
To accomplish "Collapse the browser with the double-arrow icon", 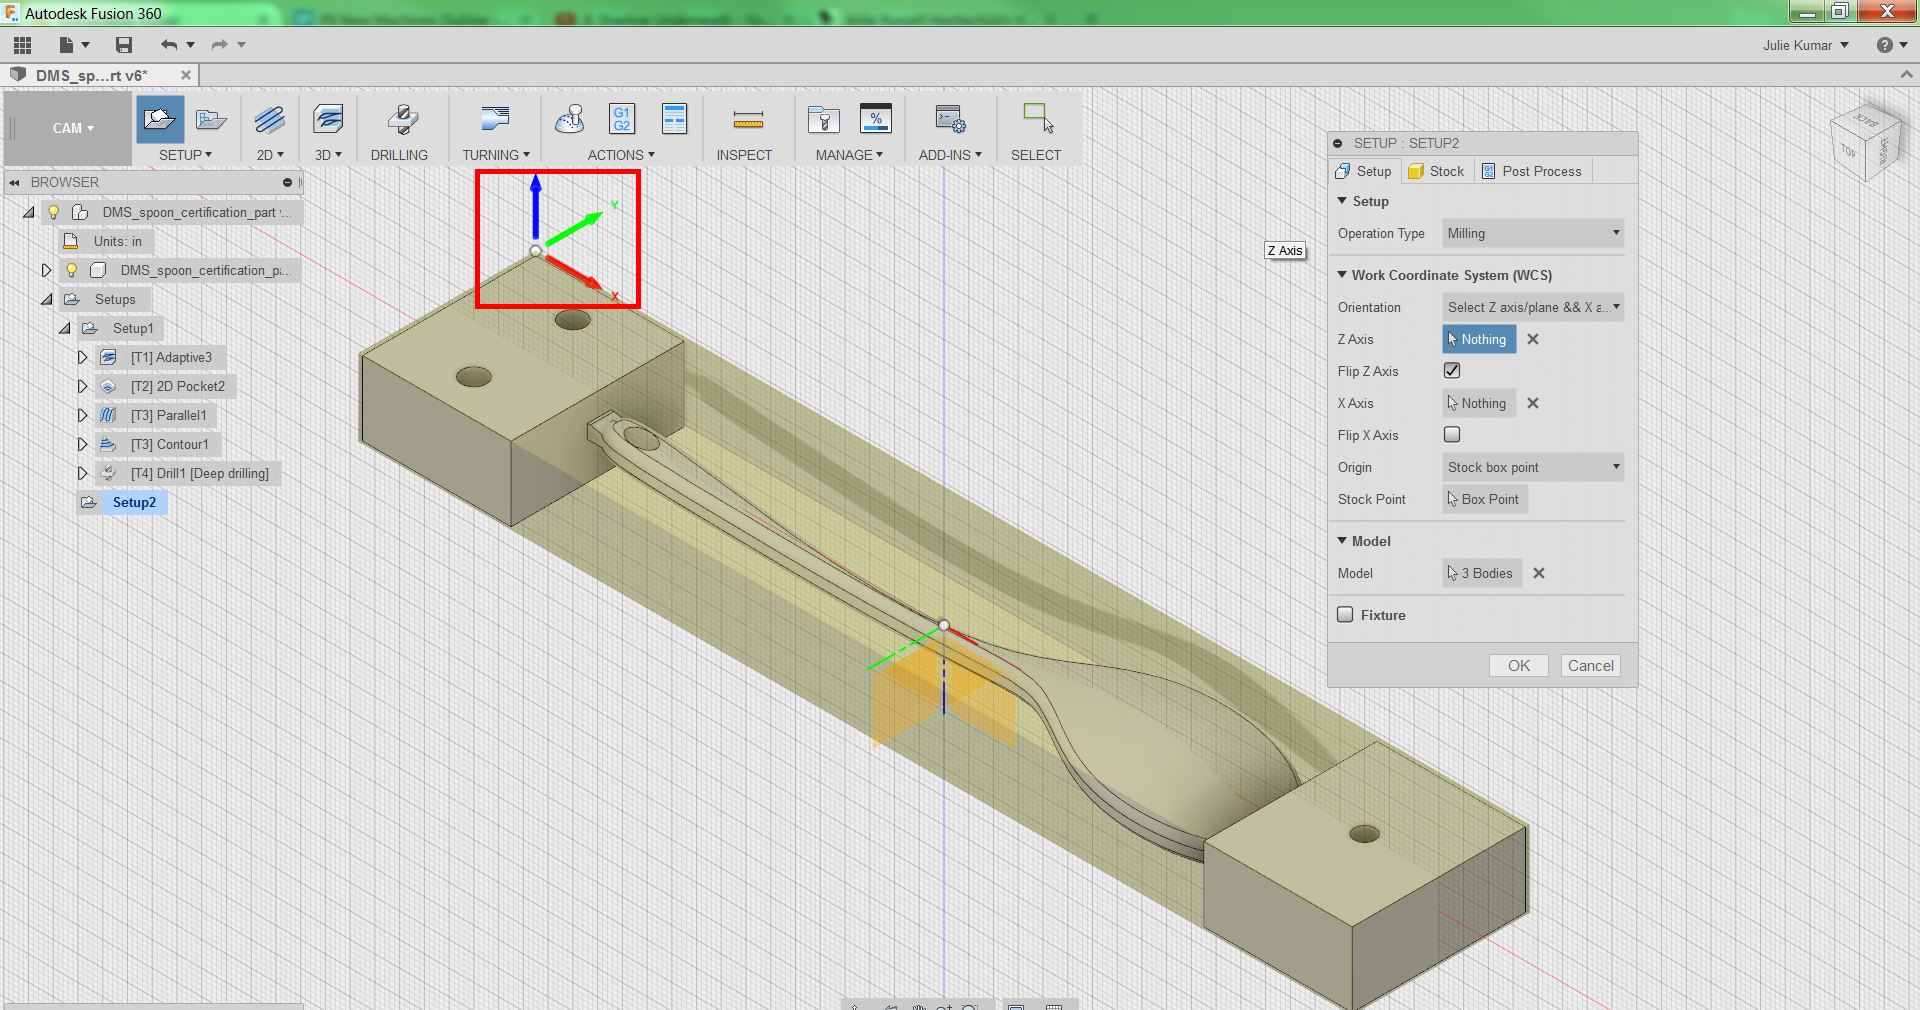I will [x=15, y=182].
